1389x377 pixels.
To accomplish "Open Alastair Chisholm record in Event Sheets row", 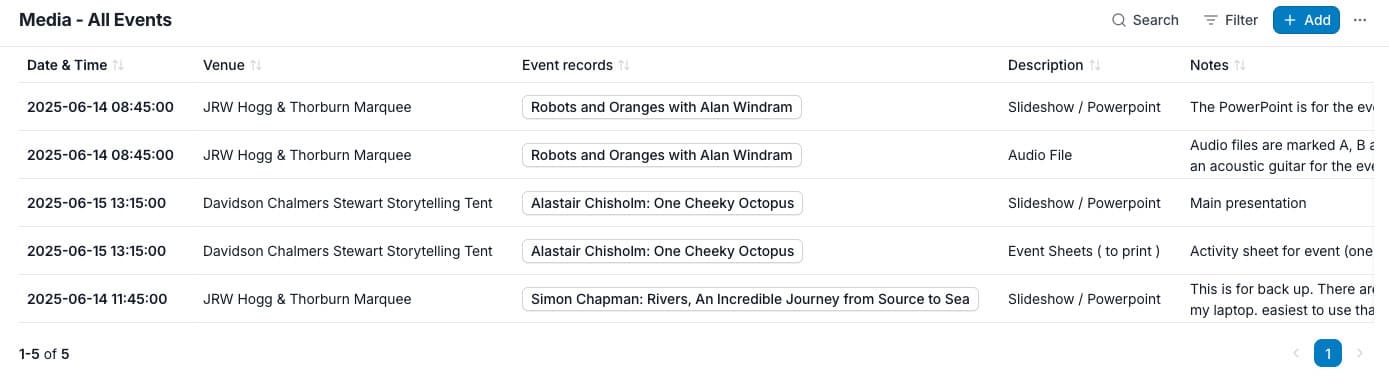I will click(x=662, y=251).
